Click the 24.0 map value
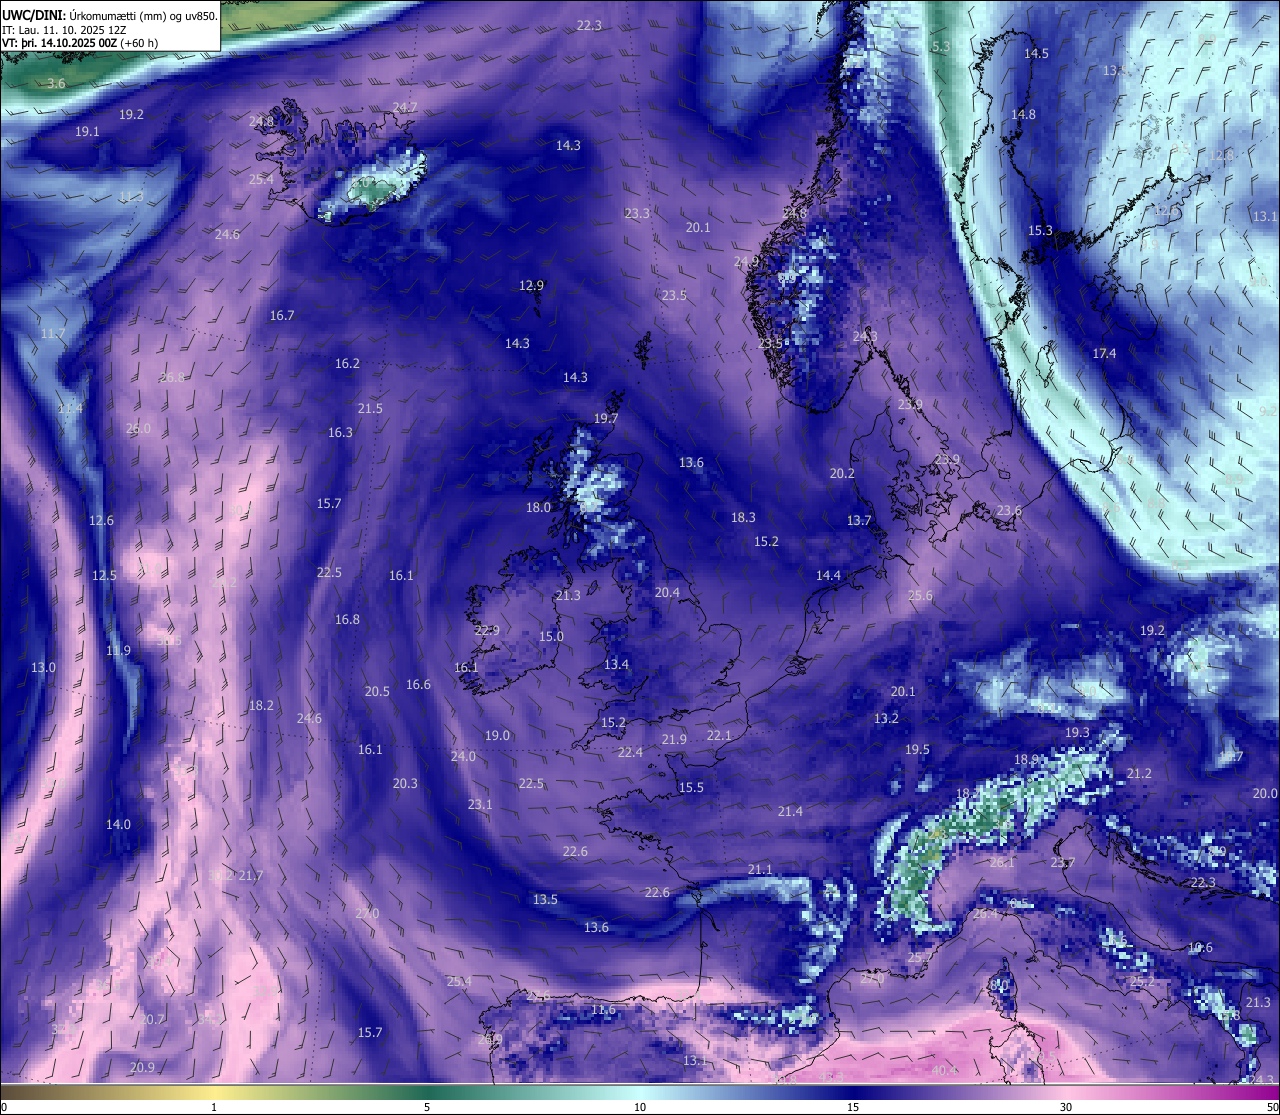The width and height of the screenshot is (1280, 1115). tap(463, 757)
